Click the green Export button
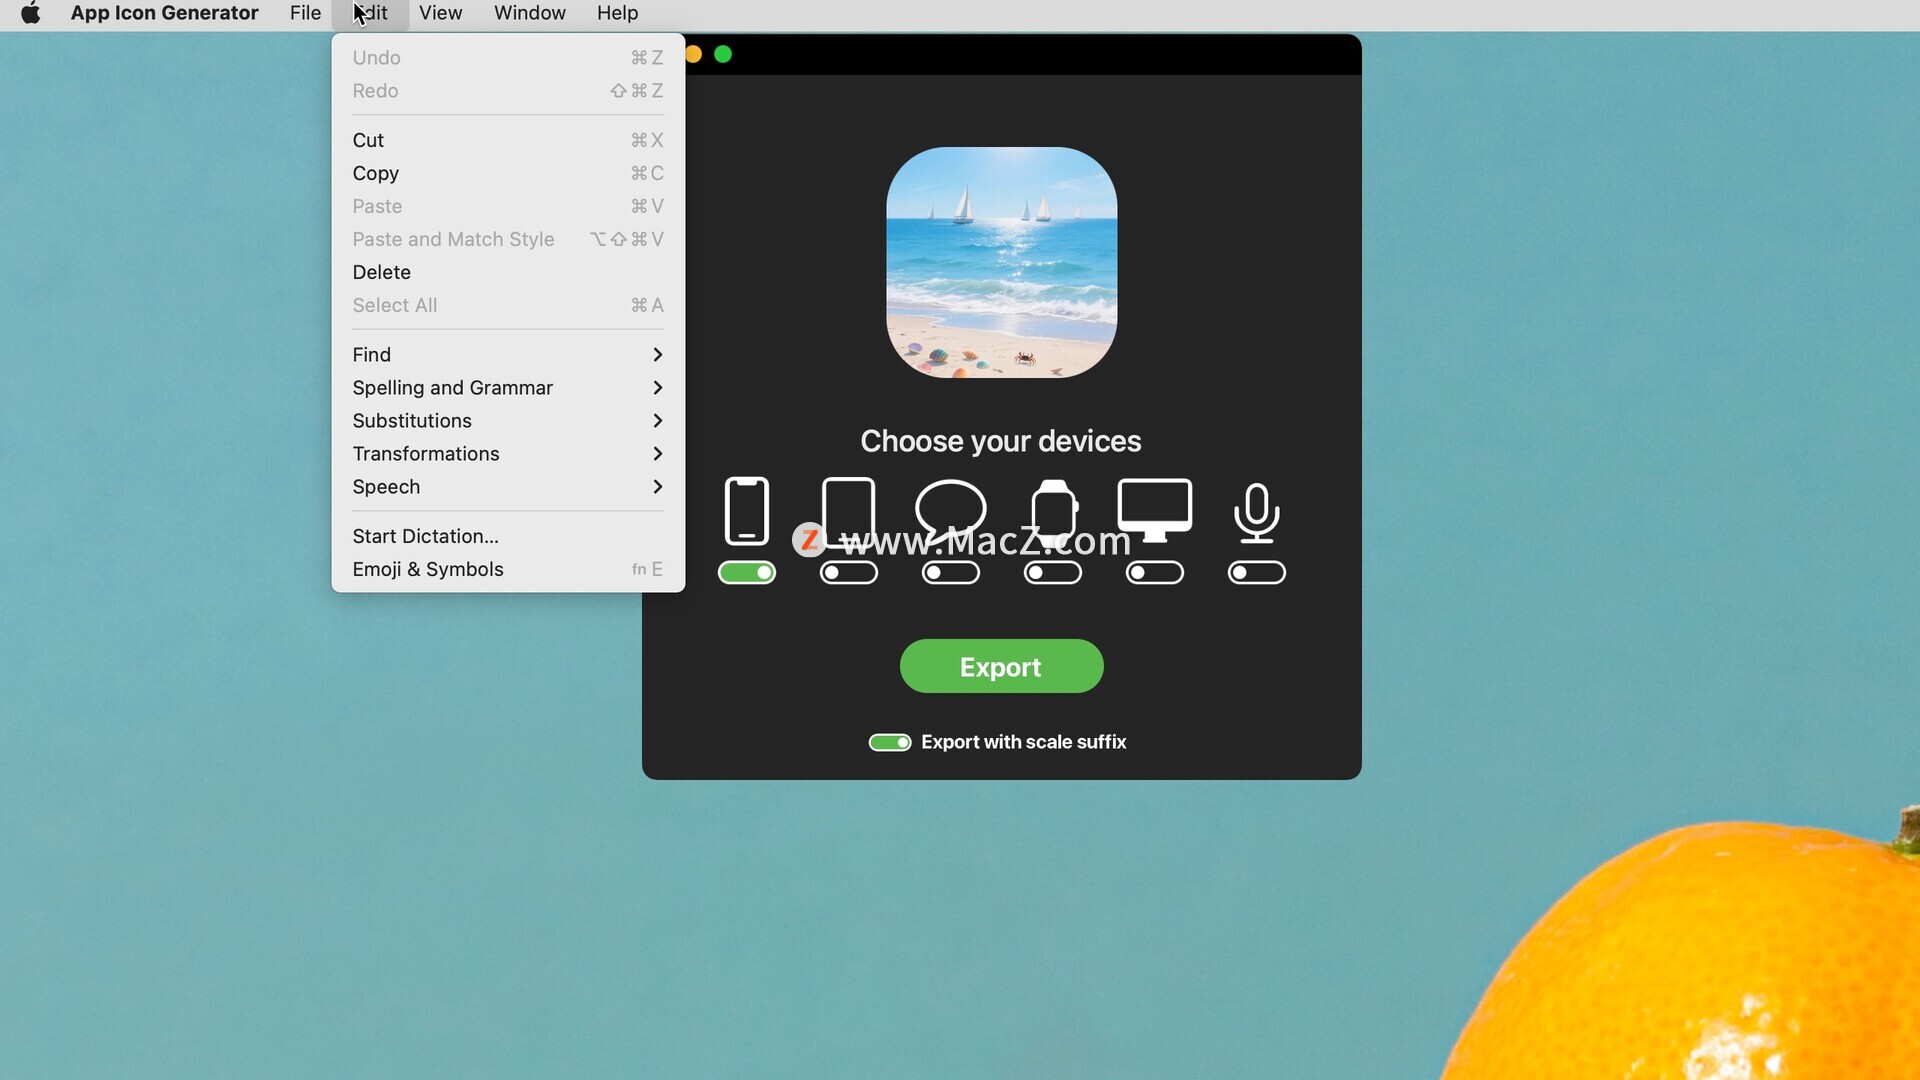Image resolution: width=1920 pixels, height=1080 pixels. tap(1001, 666)
